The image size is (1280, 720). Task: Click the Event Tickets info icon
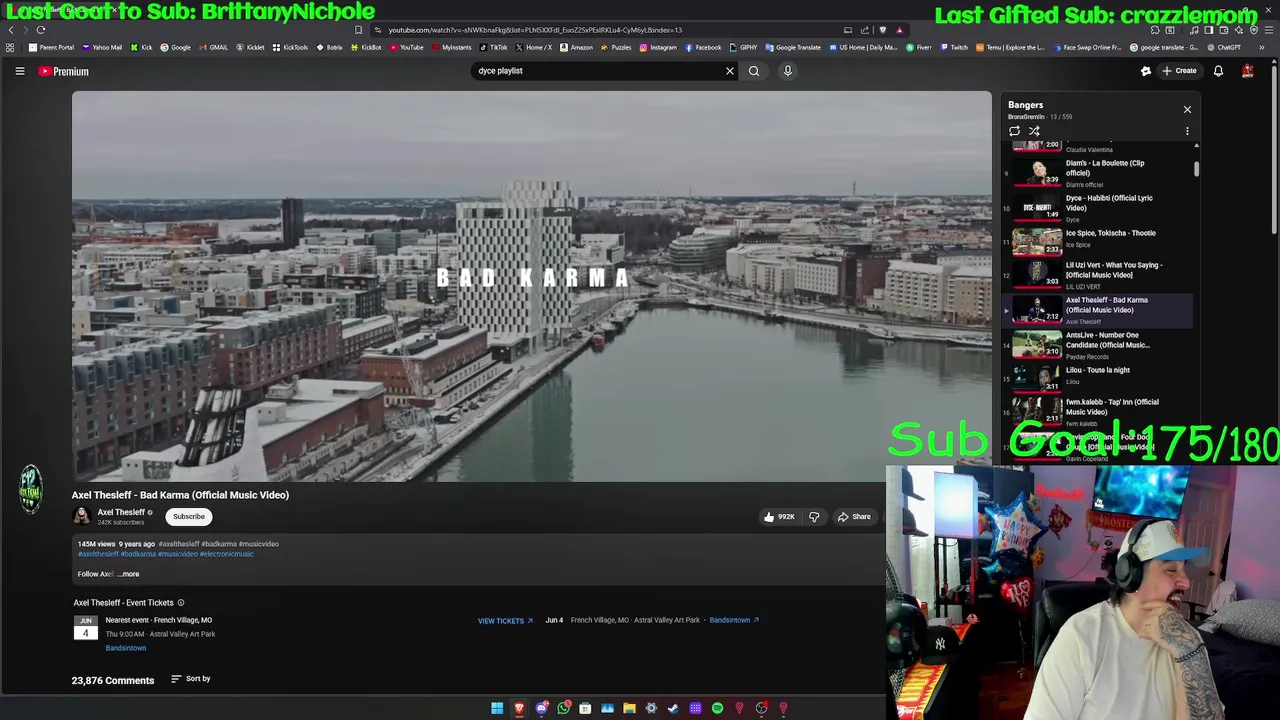click(181, 603)
